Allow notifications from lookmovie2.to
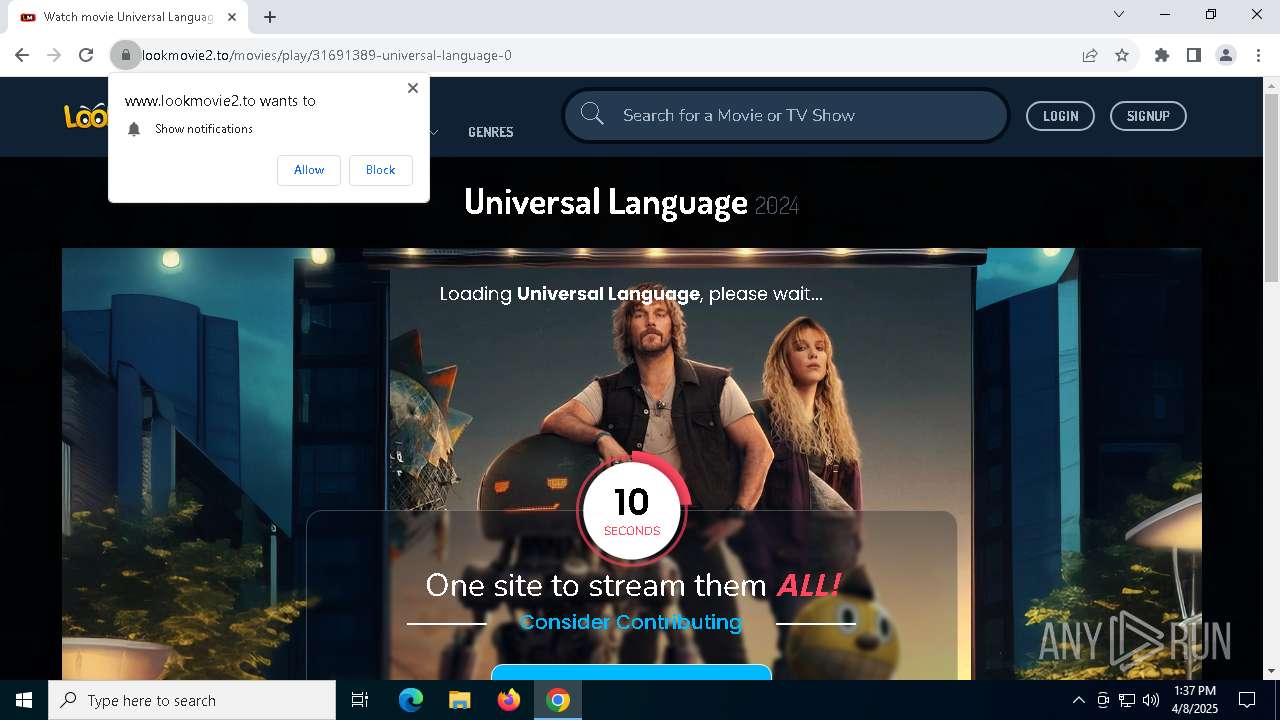 point(309,170)
